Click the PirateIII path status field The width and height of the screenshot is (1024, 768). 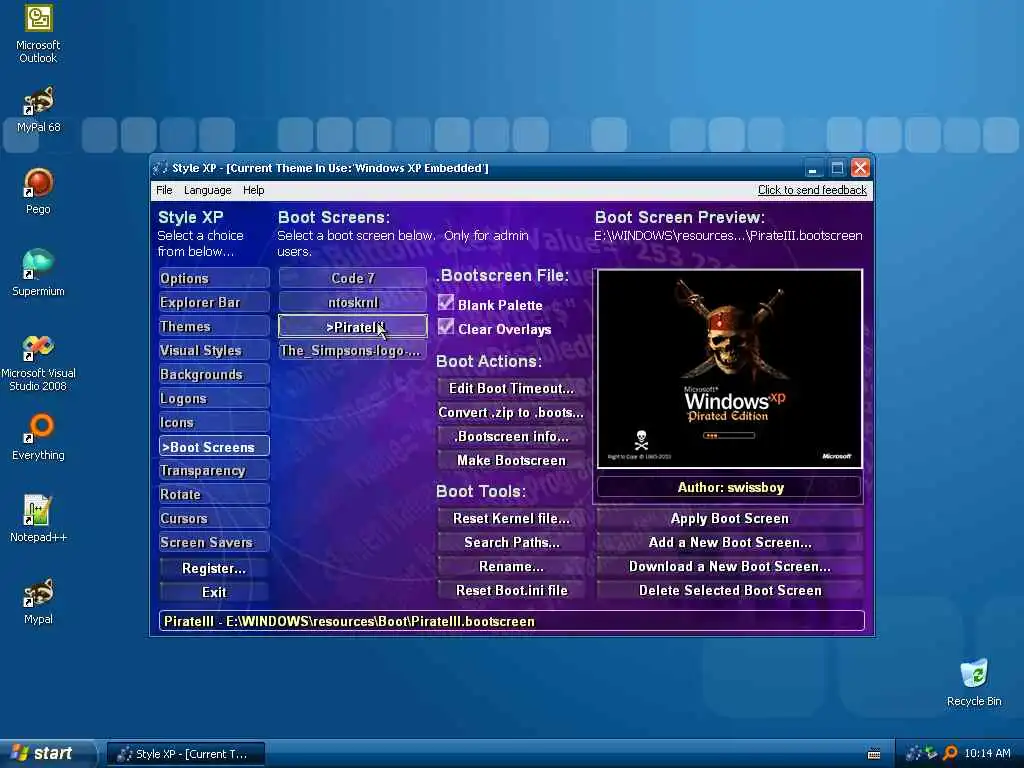pyautogui.click(x=511, y=621)
